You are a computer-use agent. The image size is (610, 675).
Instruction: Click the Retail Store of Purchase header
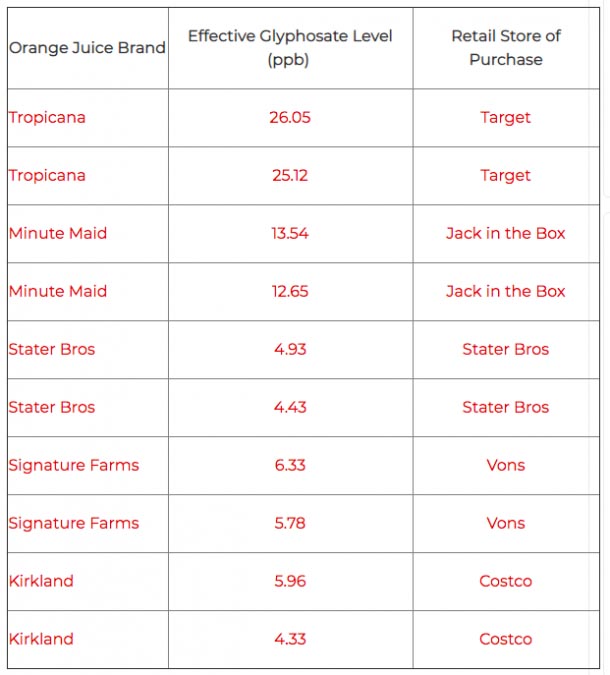click(506, 48)
